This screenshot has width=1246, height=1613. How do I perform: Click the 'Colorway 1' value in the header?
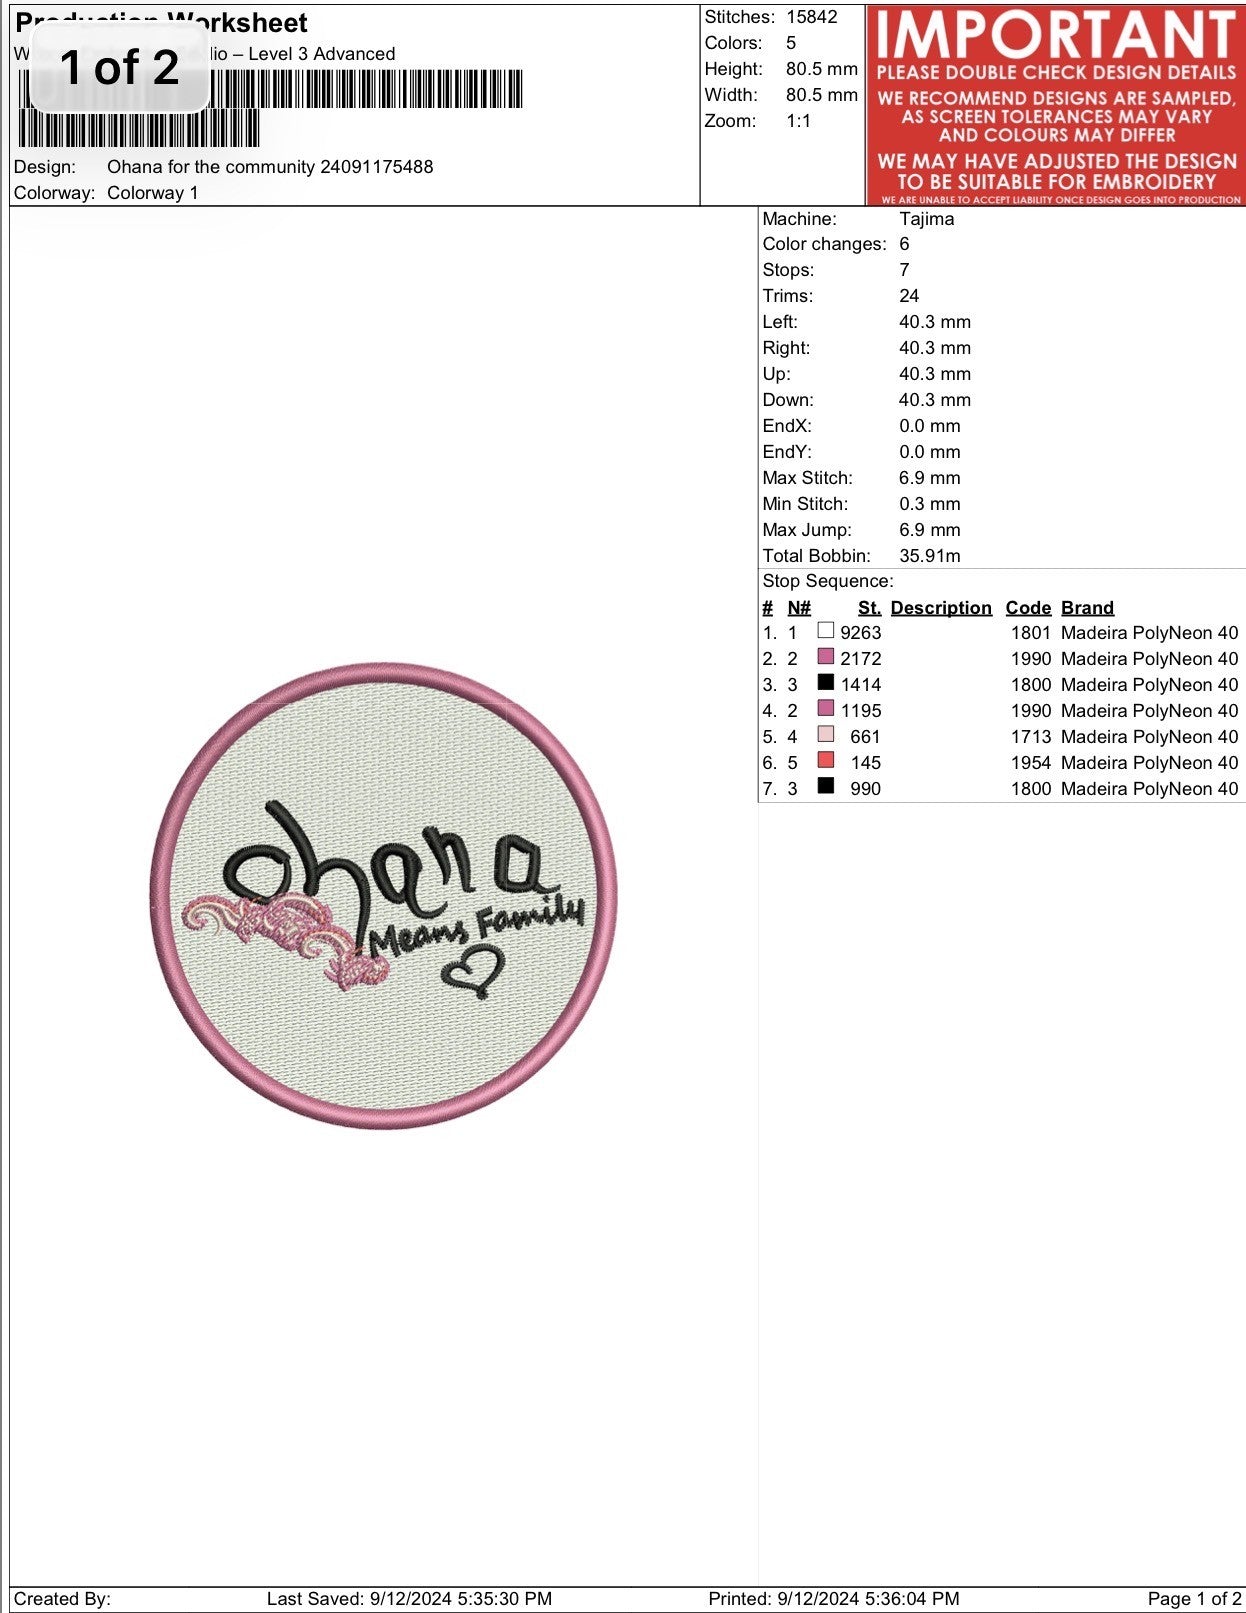point(152,193)
